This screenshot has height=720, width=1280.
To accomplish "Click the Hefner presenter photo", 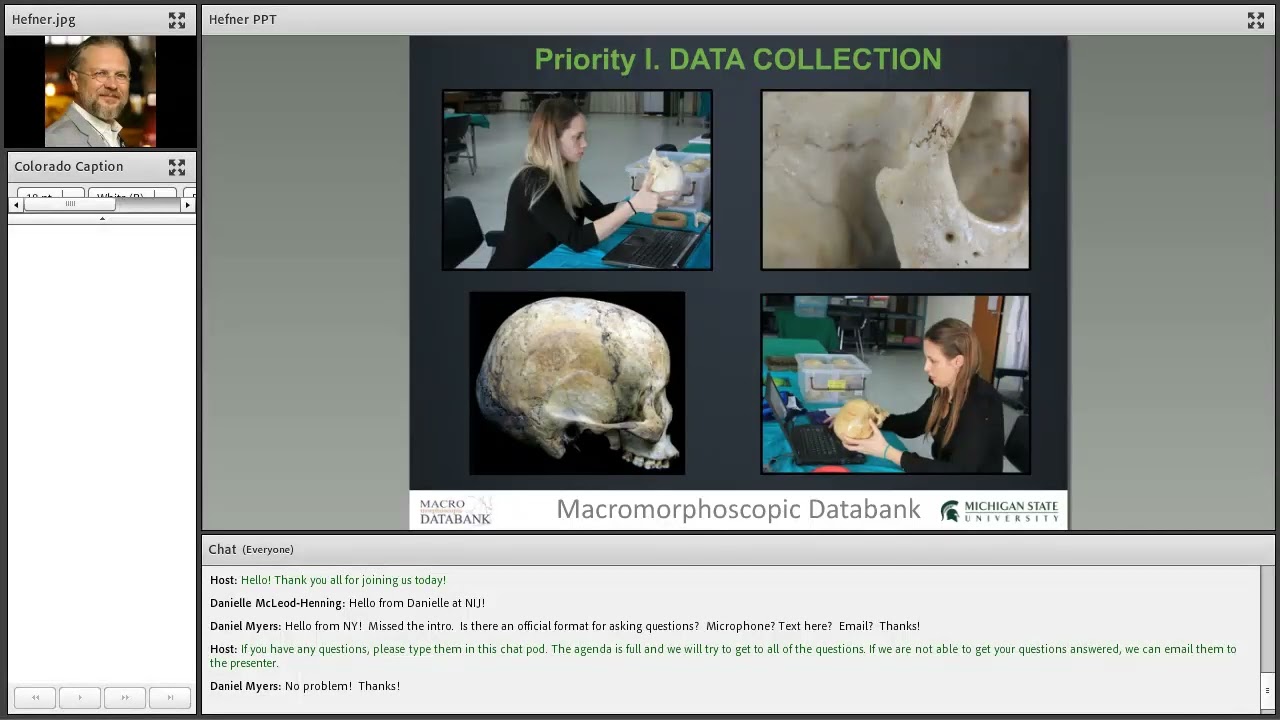I will tap(100, 92).
